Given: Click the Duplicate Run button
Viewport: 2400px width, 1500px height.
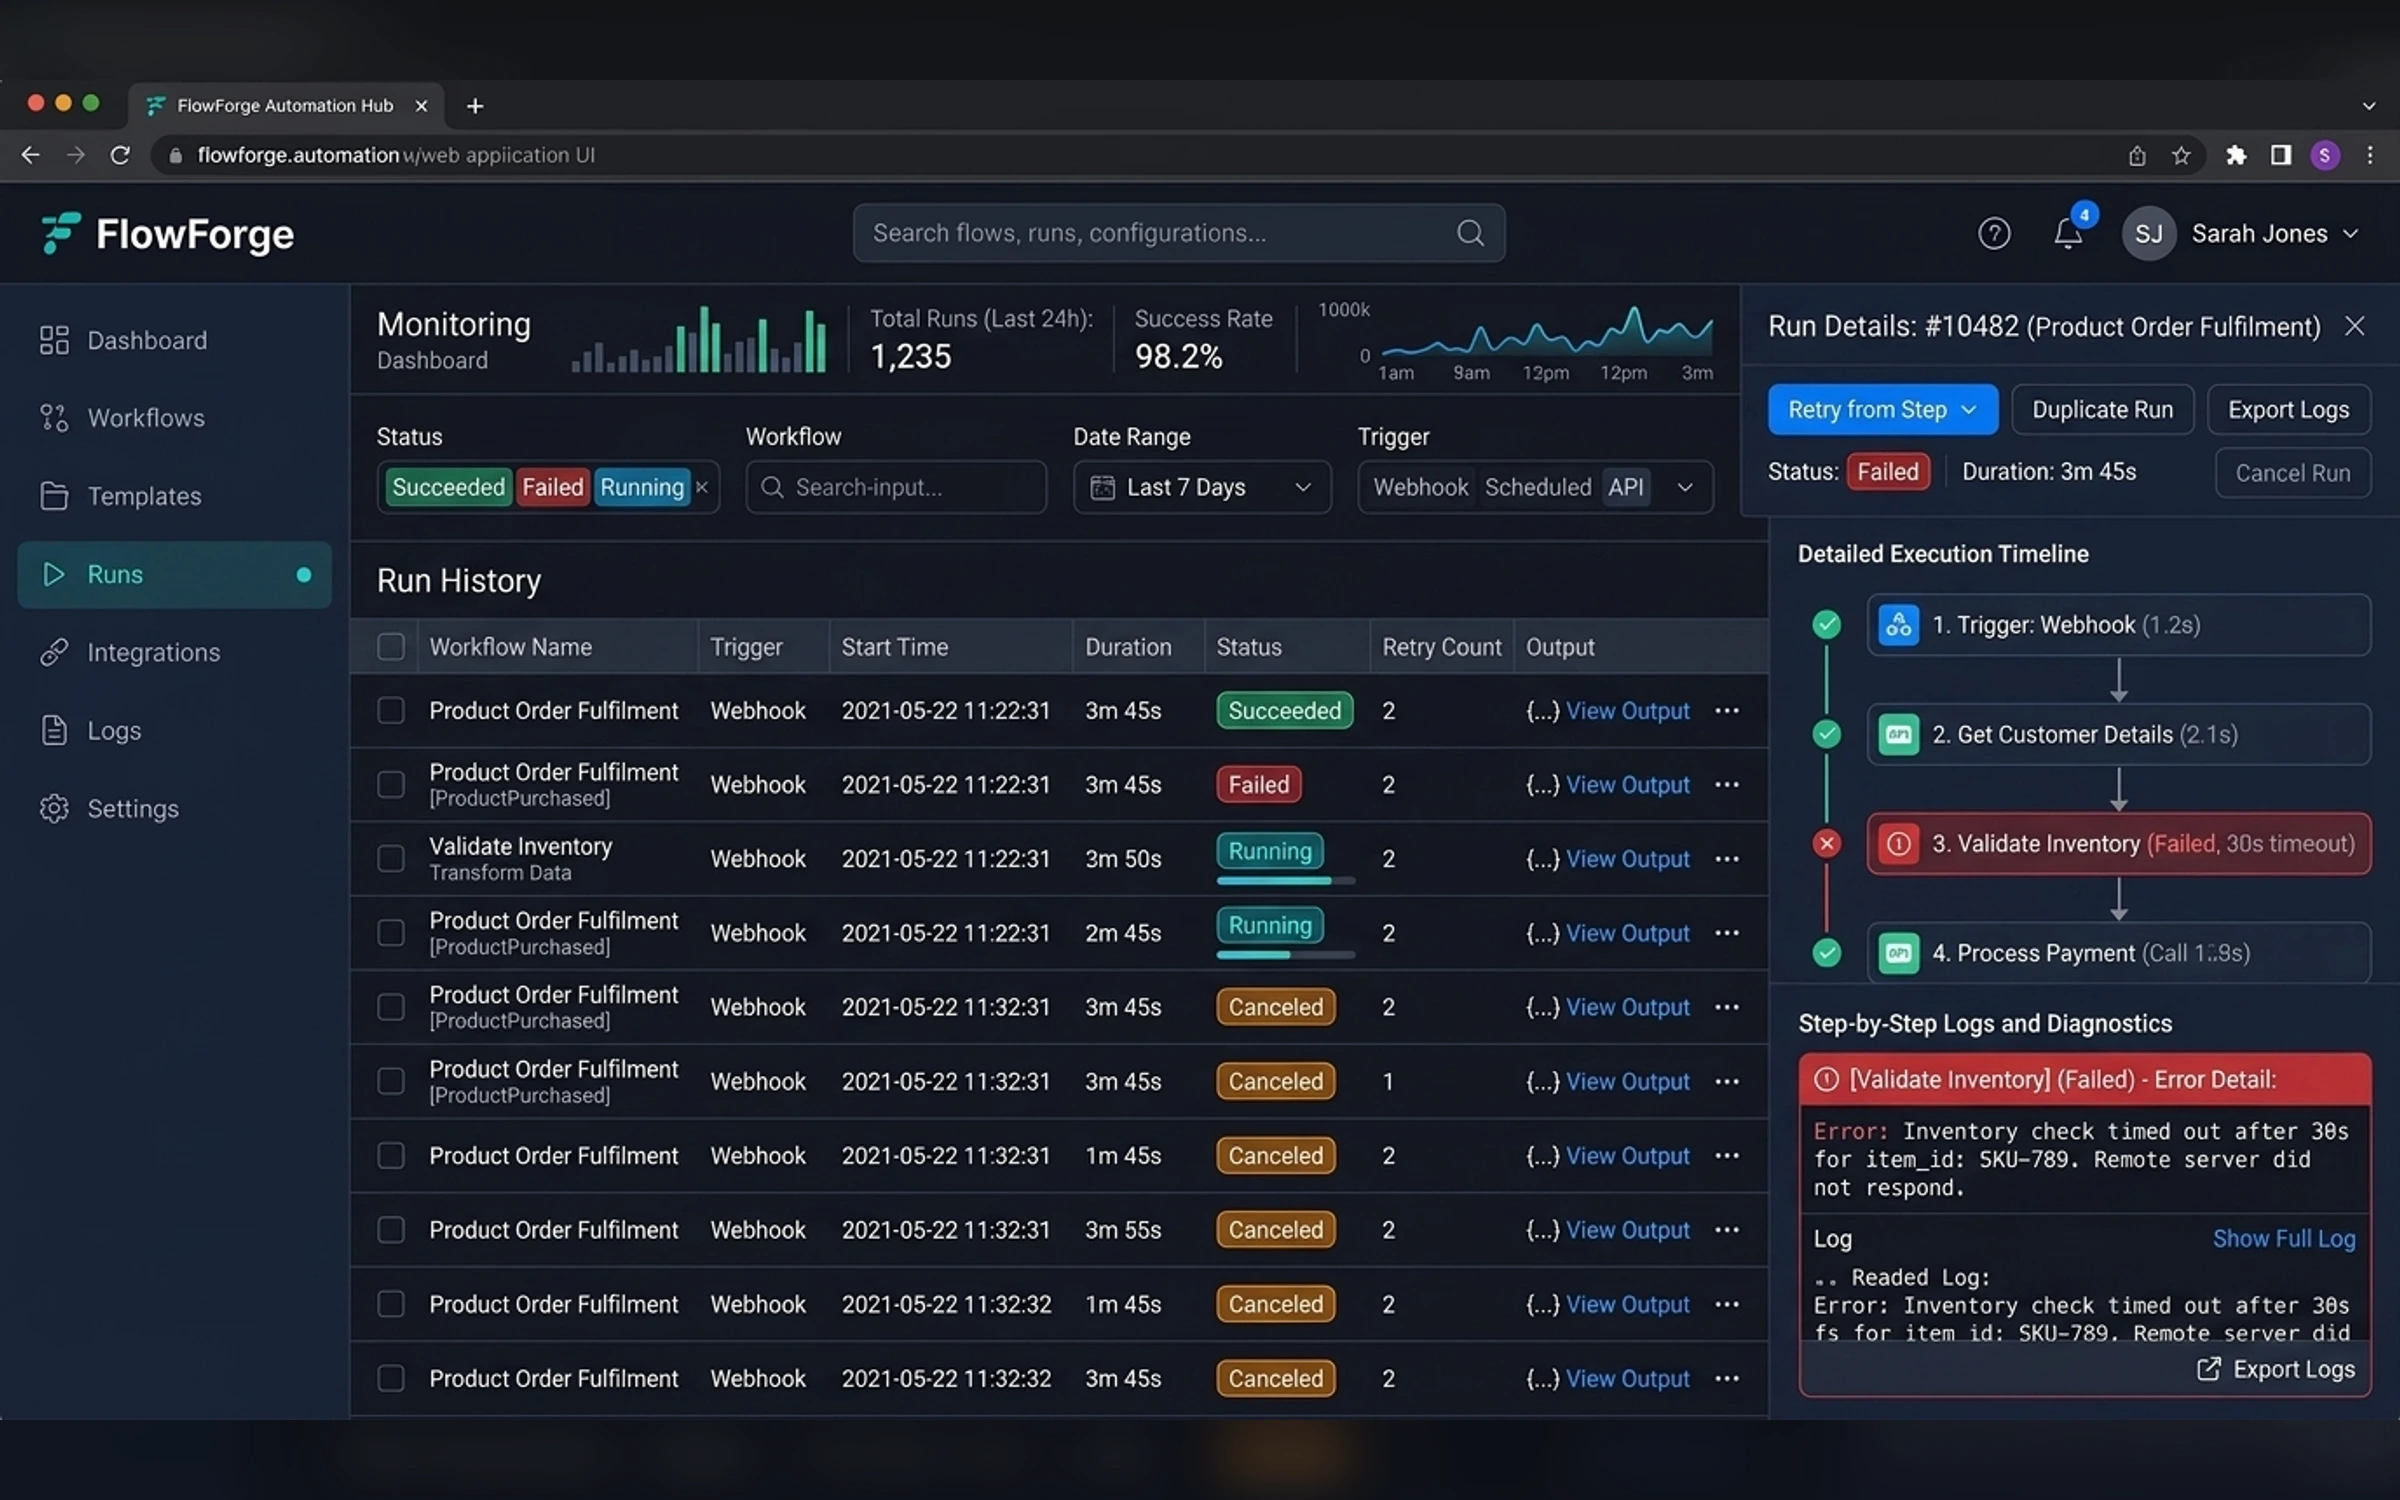Looking at the screenshot, I should click(2102, 410).
